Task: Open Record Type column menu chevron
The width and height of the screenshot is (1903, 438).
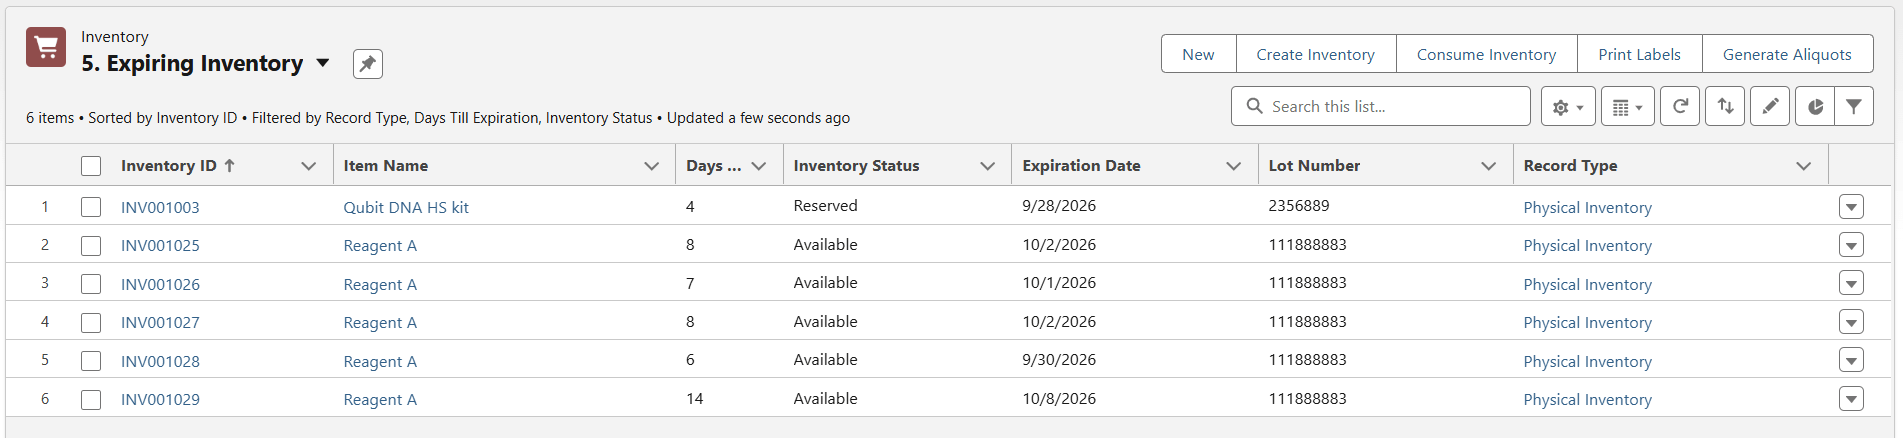Action: click(x=1804, y=166)
